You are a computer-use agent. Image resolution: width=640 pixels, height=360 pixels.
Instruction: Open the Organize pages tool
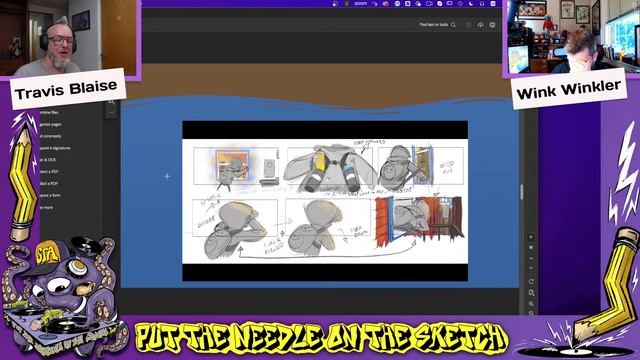tap(51, 124)
